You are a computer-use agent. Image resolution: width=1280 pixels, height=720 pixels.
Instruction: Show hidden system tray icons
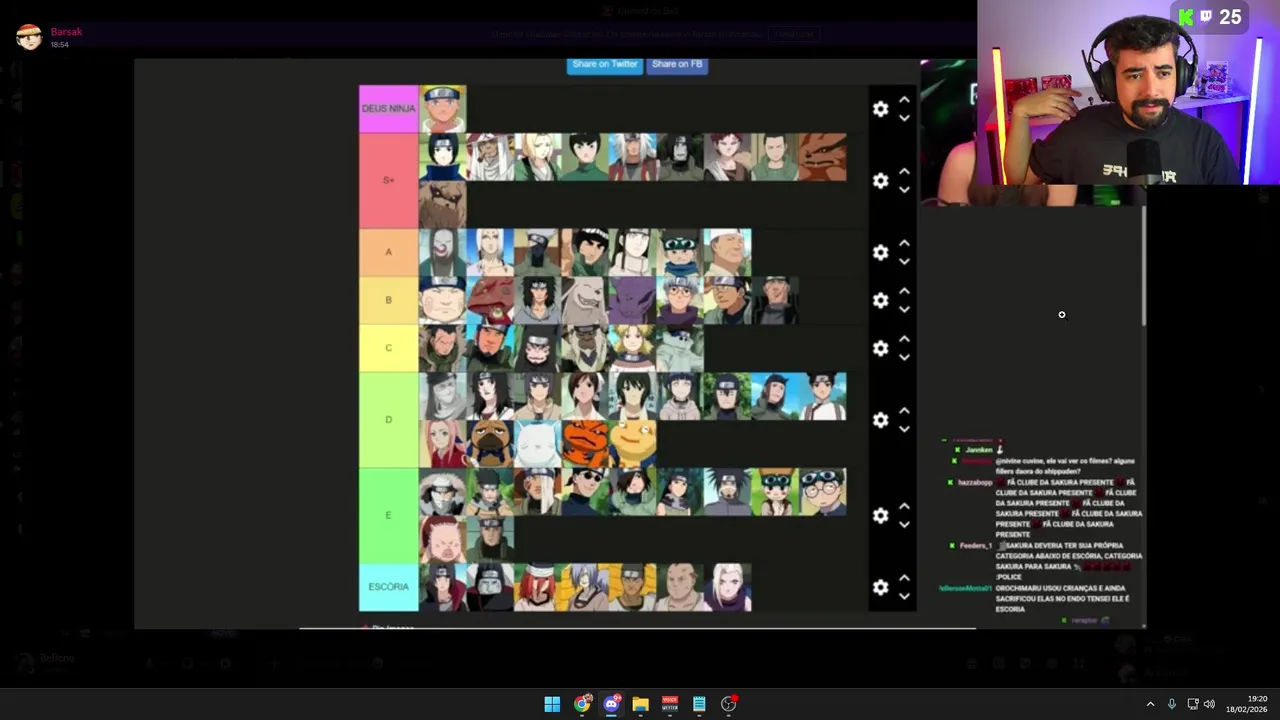click(1150, 704)
